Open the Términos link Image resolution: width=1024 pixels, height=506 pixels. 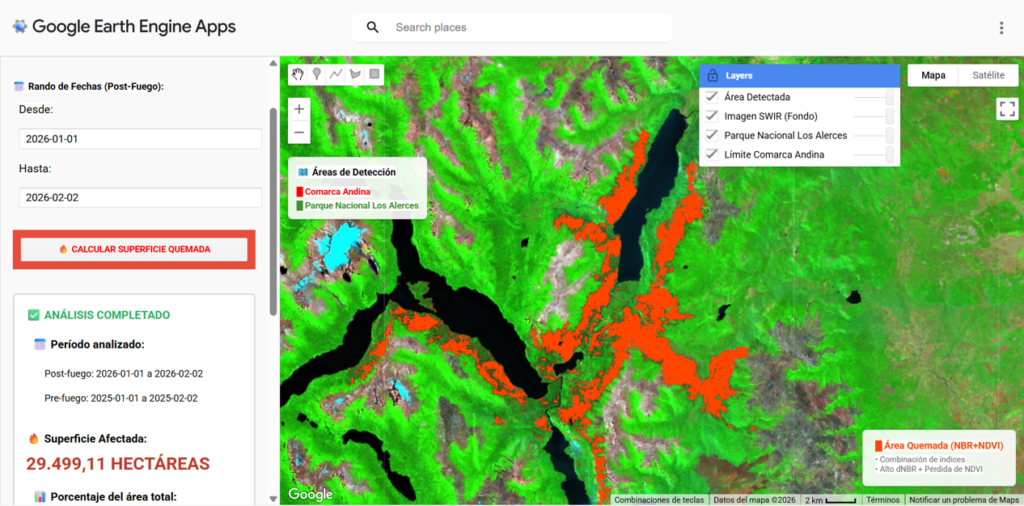click(882, 499)
